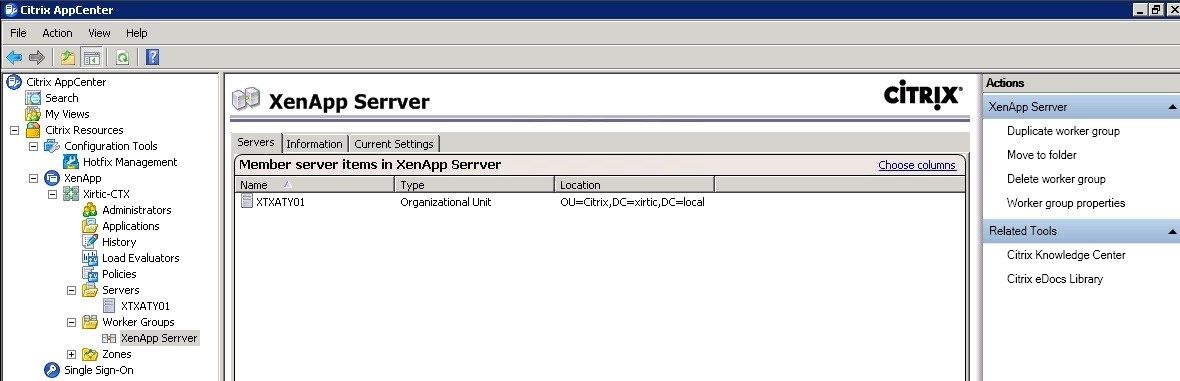Switch to the Information tab
The height and width of the screenshot is (381, 1180).
click(x=315, y=144)
